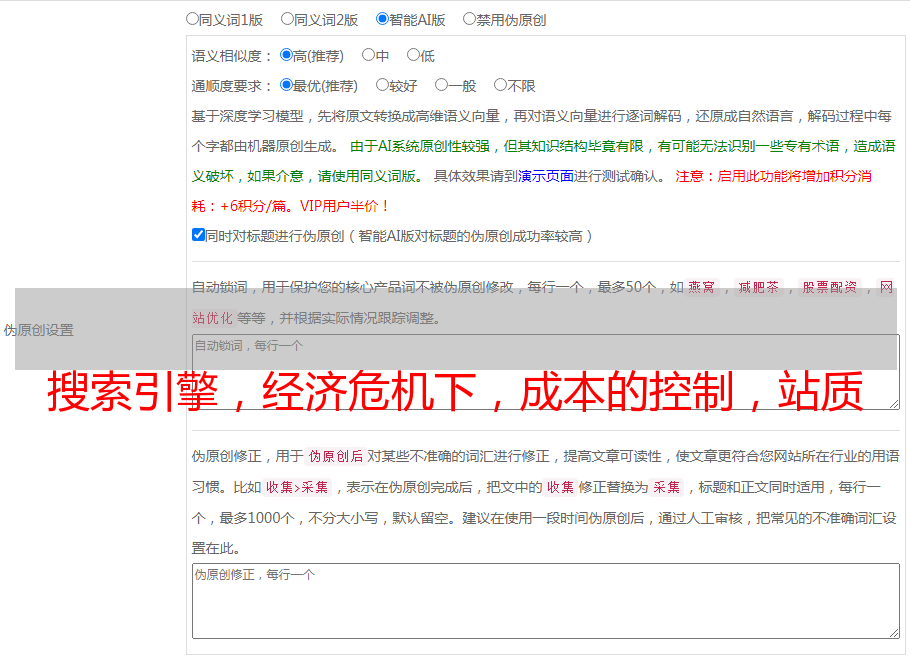Set 语义相似度 to 中

tap(368, 55)
